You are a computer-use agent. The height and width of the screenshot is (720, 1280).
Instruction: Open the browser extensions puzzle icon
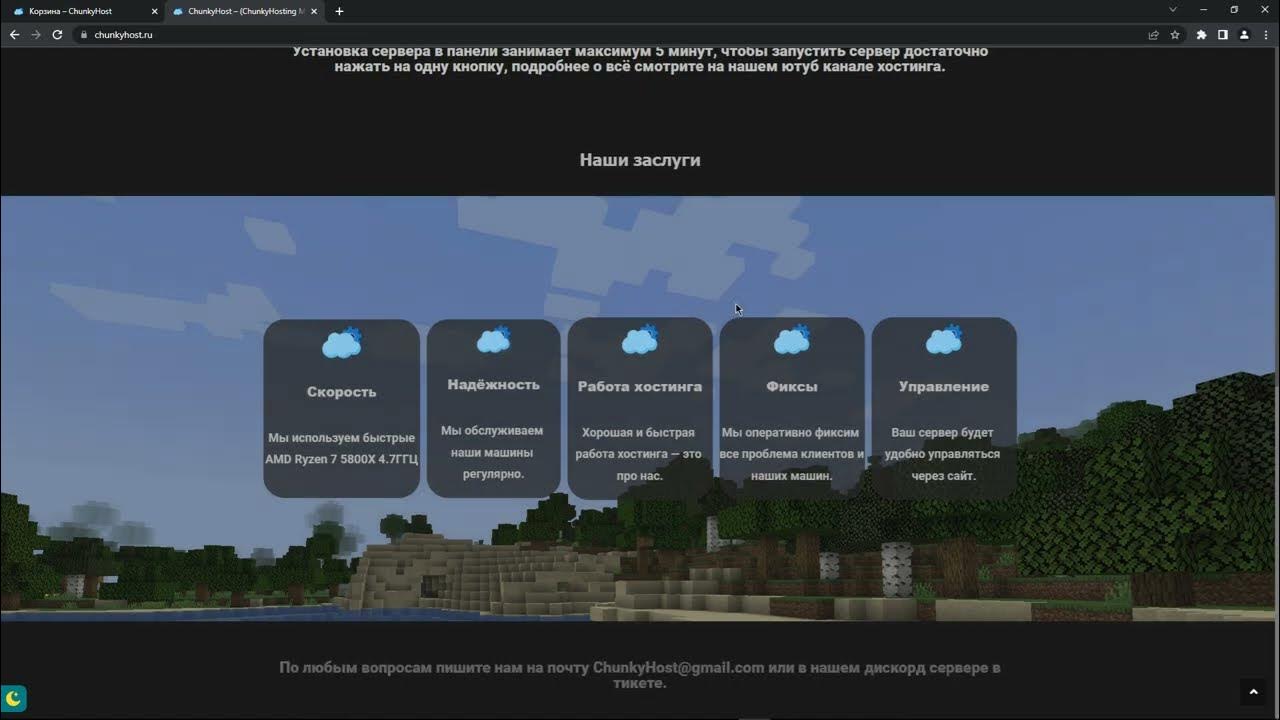coord(1201,34)
